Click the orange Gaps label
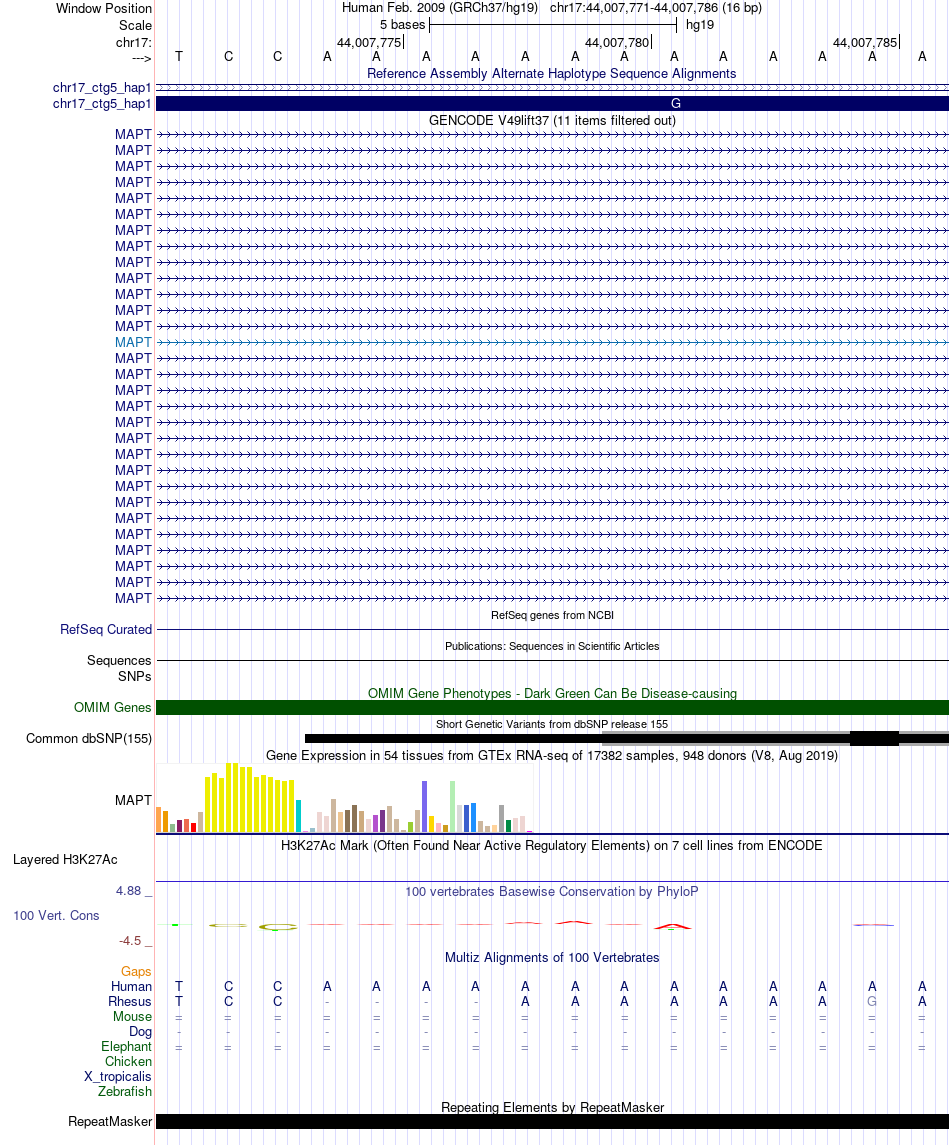This screenshot has height=1145, width=950. click(137, 972)
